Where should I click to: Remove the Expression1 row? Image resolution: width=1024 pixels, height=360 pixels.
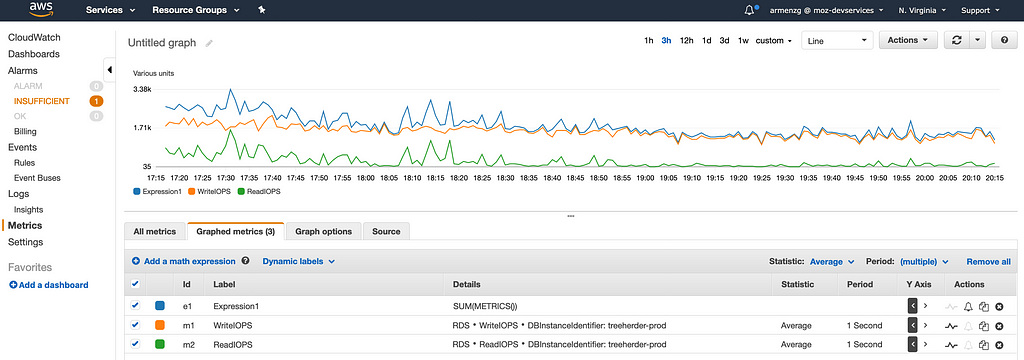click(x=999, y=306)
